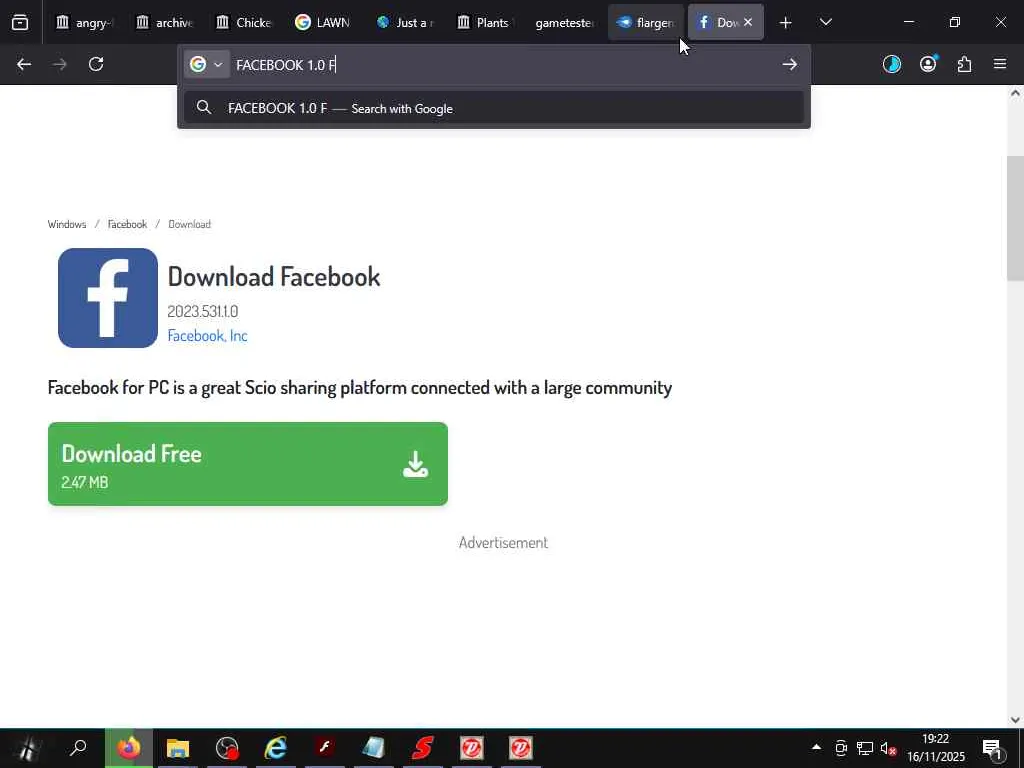Image resolution: width=1024 pixels, height=768 pixels.
Task: Open network status tray icon
Action: pos(865,748)
